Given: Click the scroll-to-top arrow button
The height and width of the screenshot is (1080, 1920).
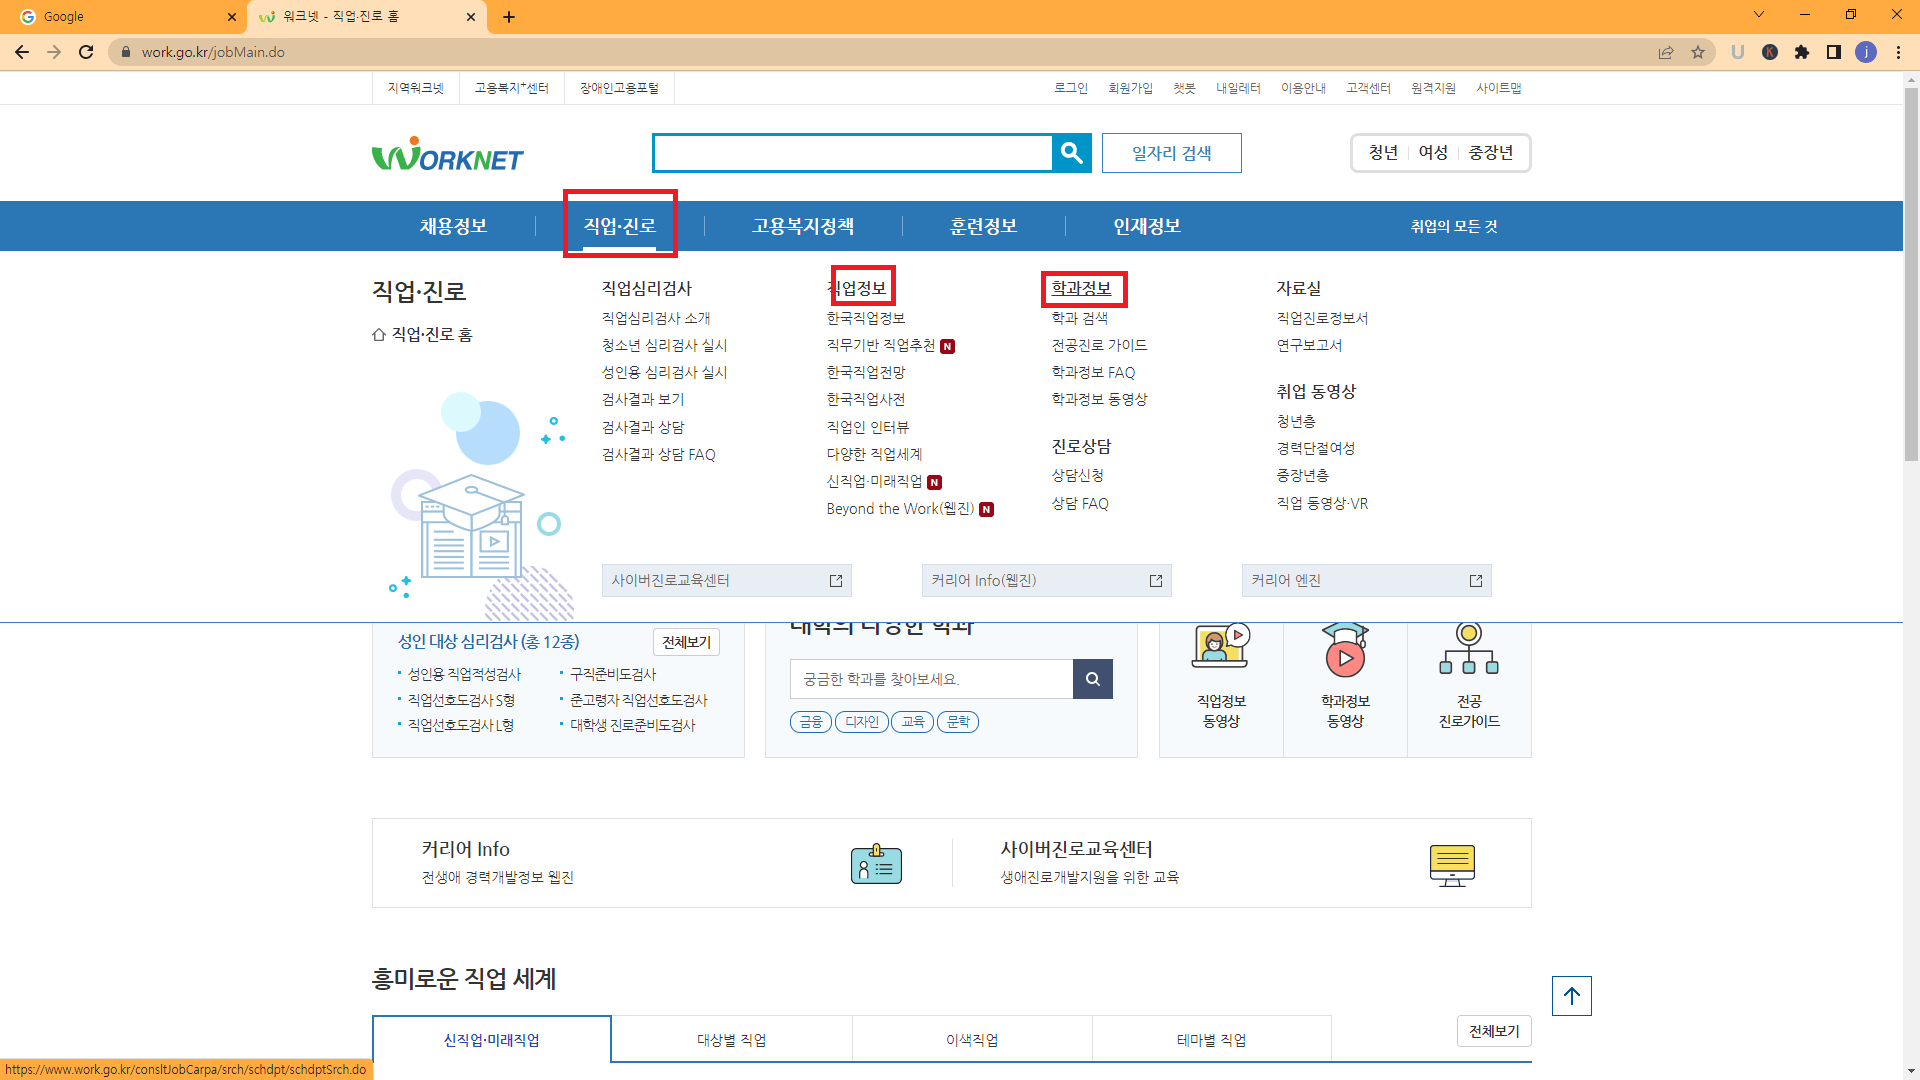Looking at the screenshot, I should click(x=1571, y=996).
